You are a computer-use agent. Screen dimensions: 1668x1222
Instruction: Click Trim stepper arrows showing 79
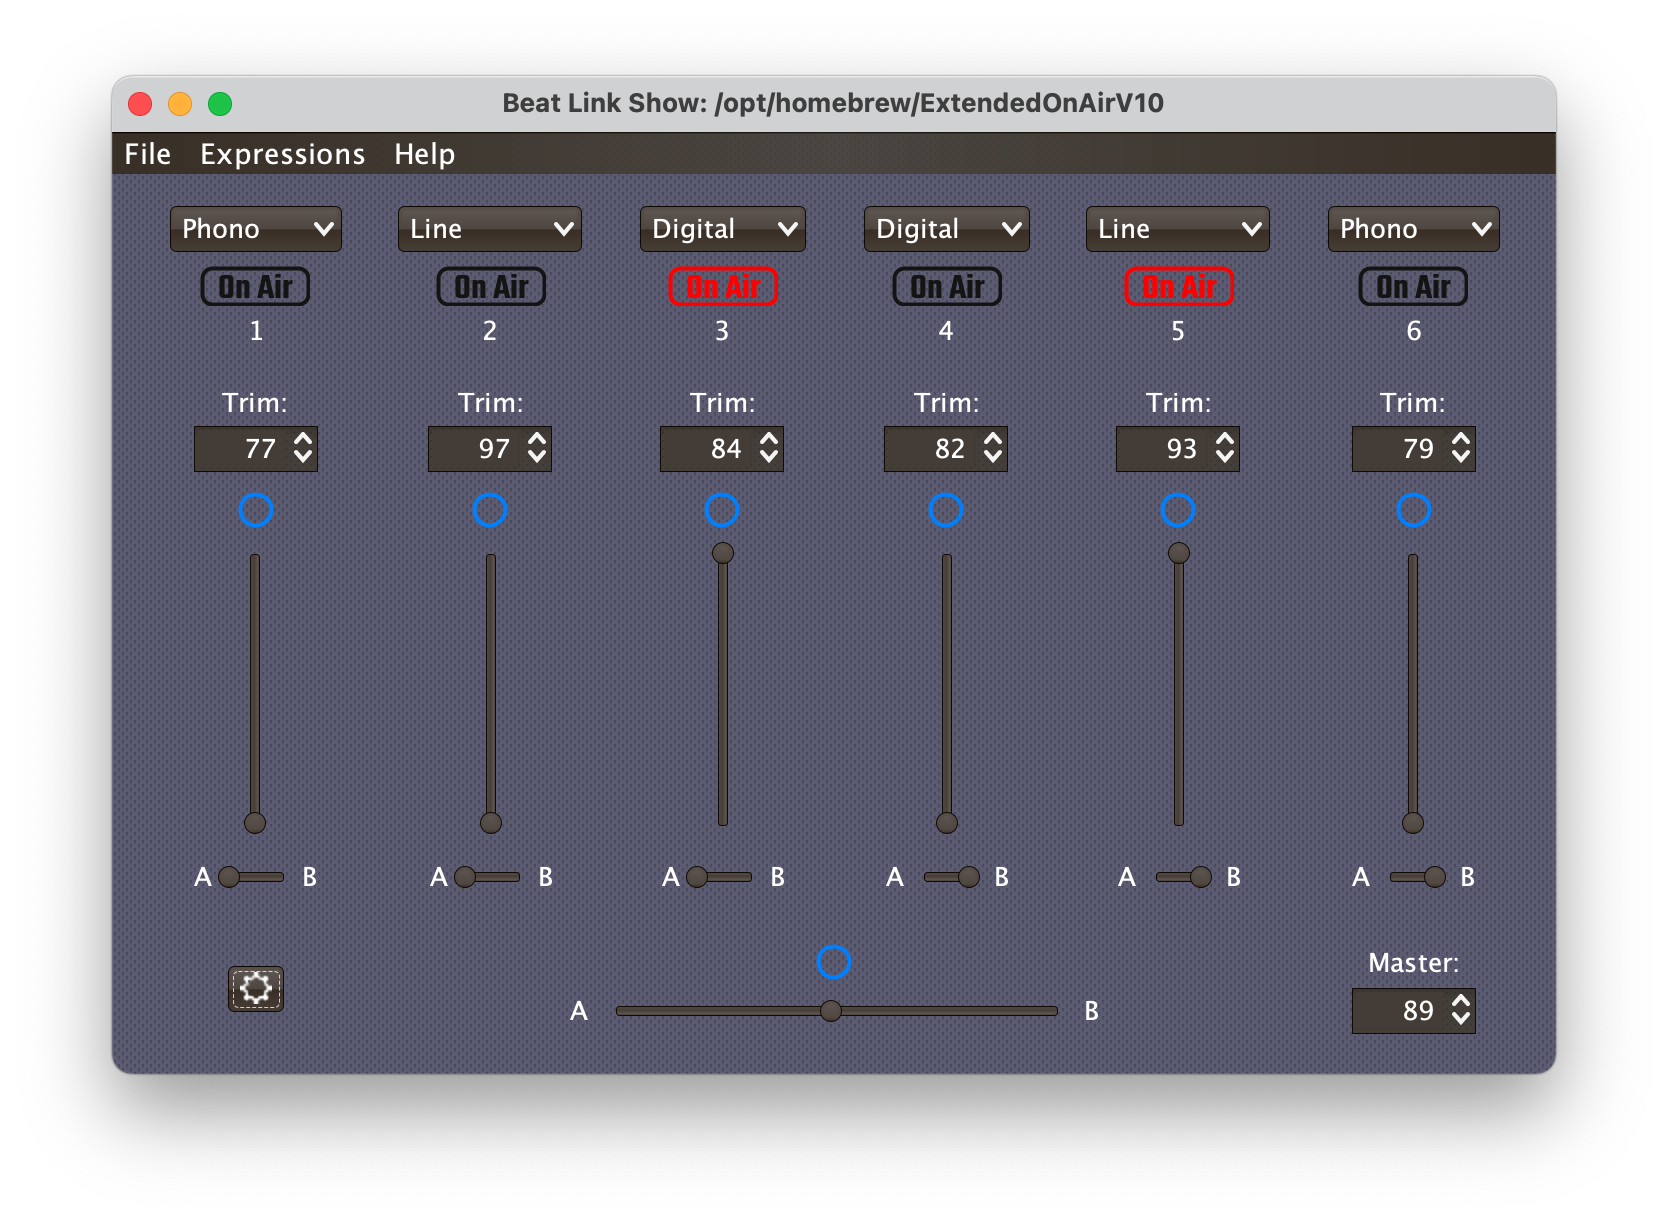pyautogui.click(x=1462, y=449)
